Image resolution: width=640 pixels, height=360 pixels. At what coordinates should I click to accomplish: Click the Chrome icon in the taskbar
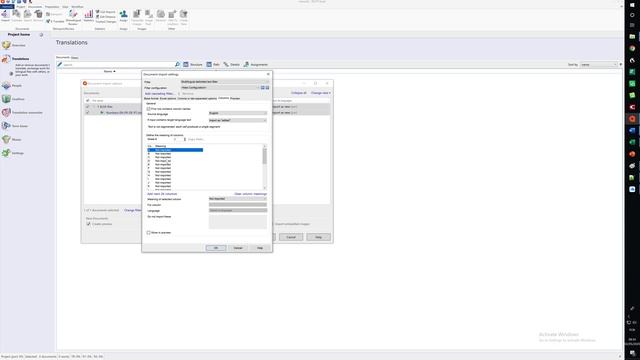tap(632, 48)
